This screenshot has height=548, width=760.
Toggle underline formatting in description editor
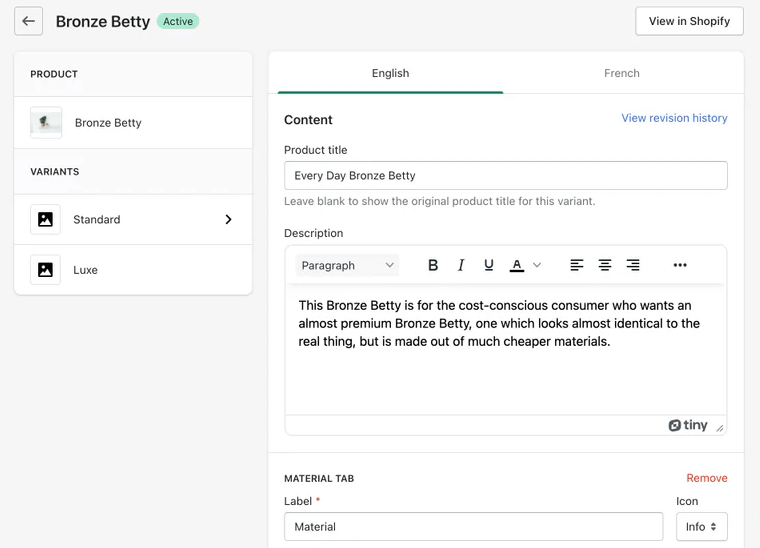click(489, 265)
